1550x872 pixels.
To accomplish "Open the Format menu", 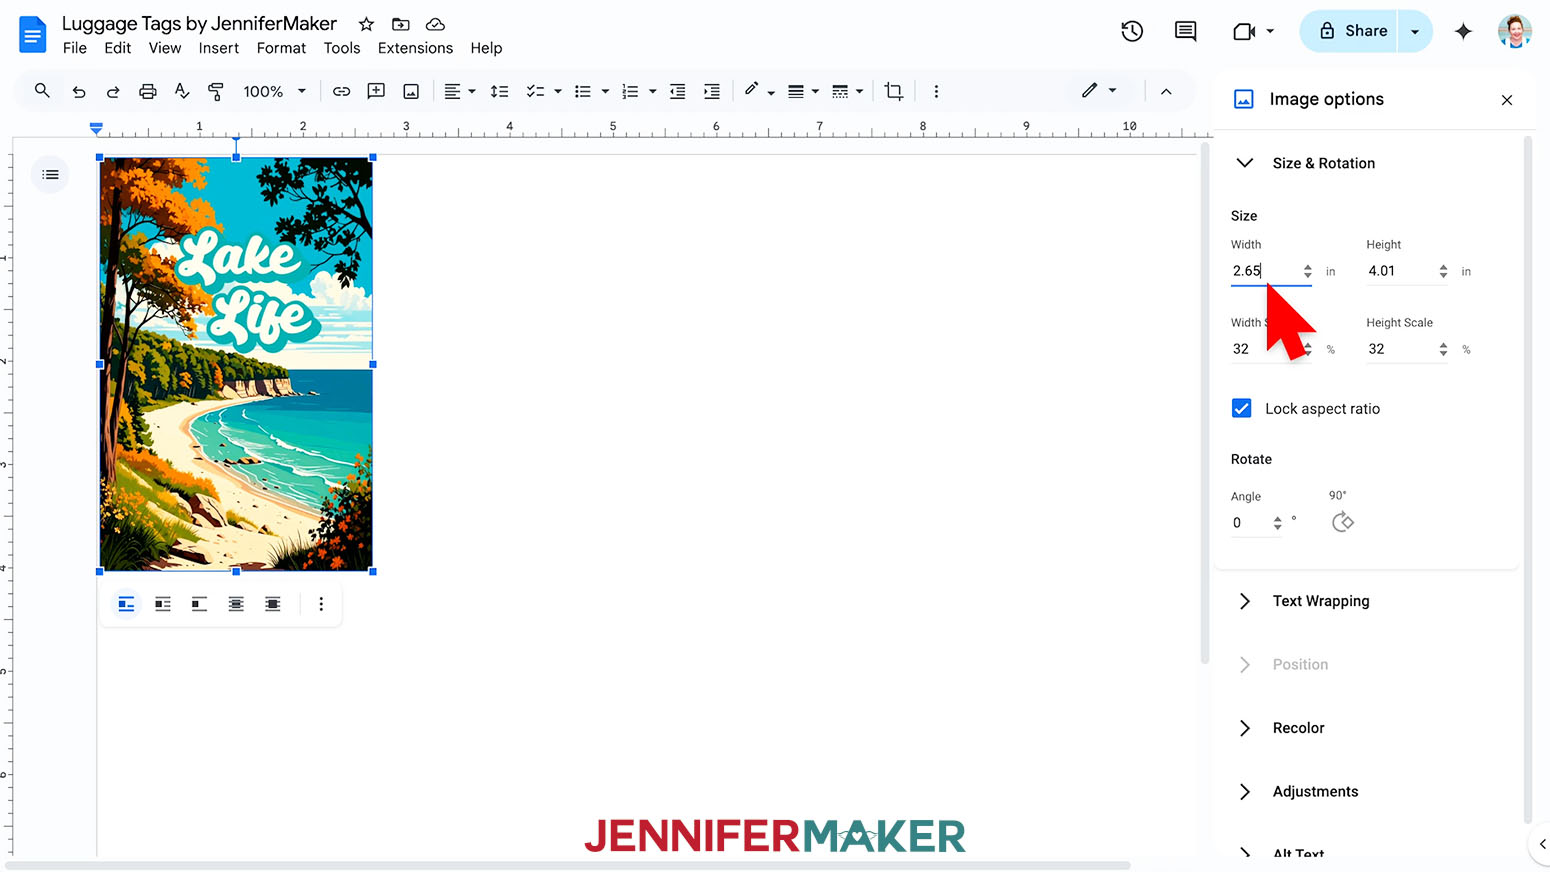I will pos(281,48).
